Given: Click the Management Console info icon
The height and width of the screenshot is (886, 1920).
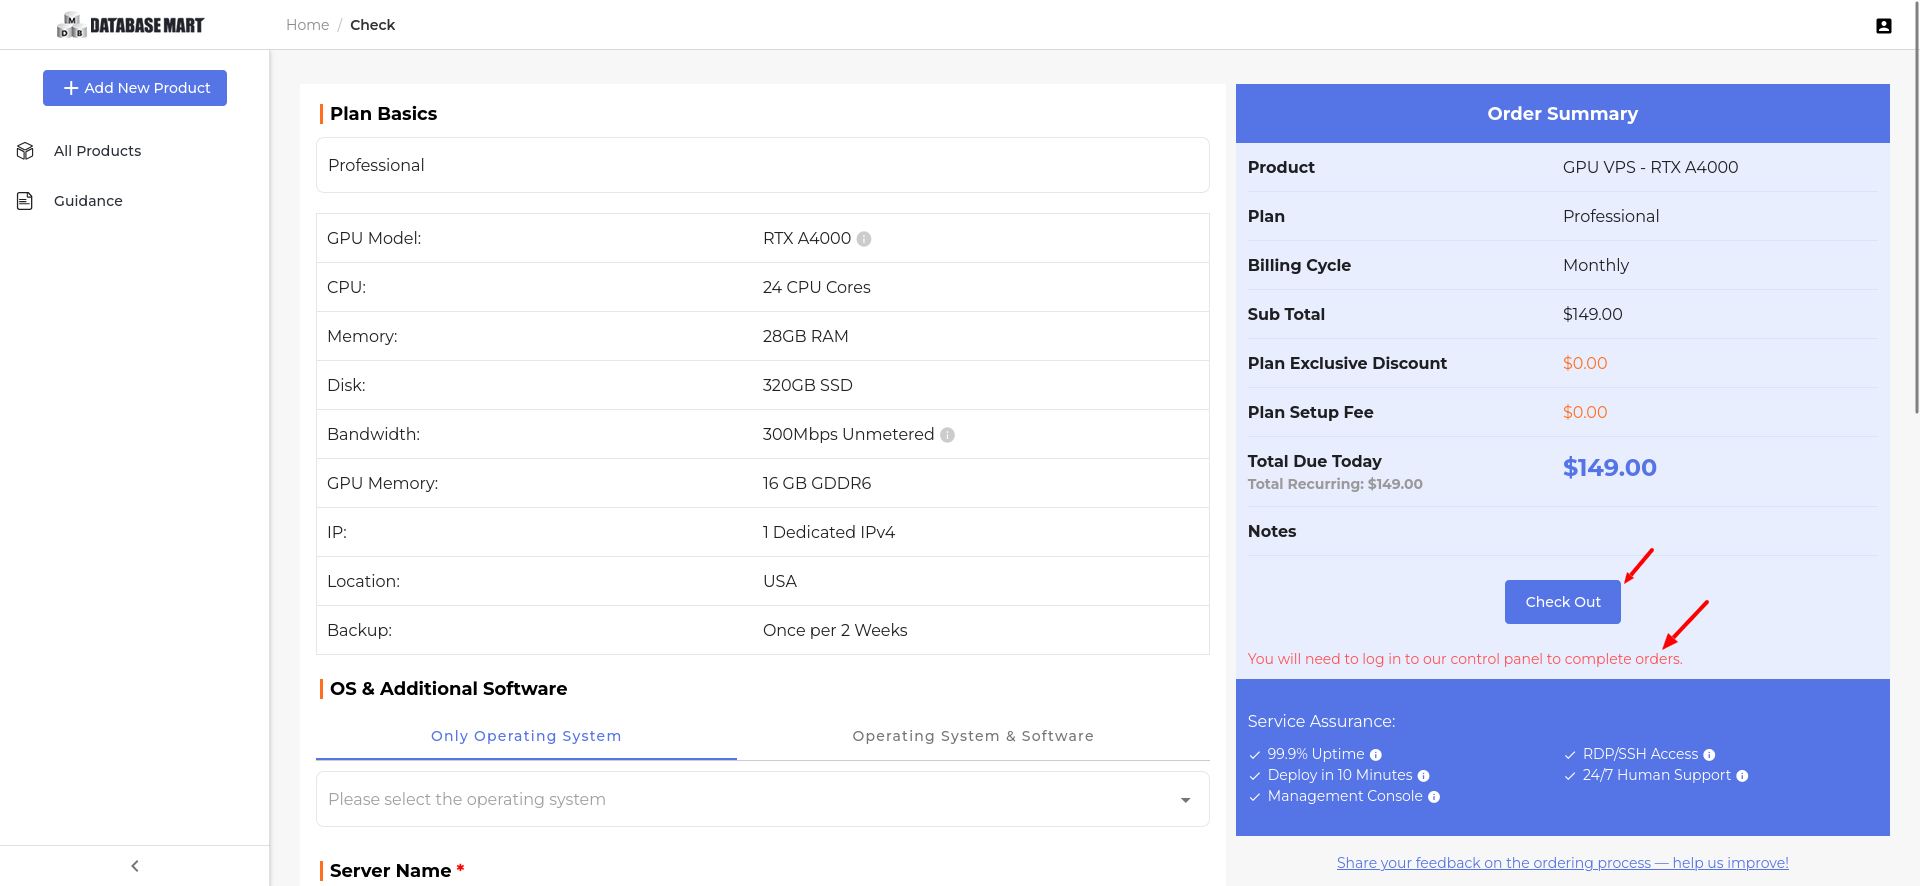Looking at the screenshot, I should (1433, 797).
